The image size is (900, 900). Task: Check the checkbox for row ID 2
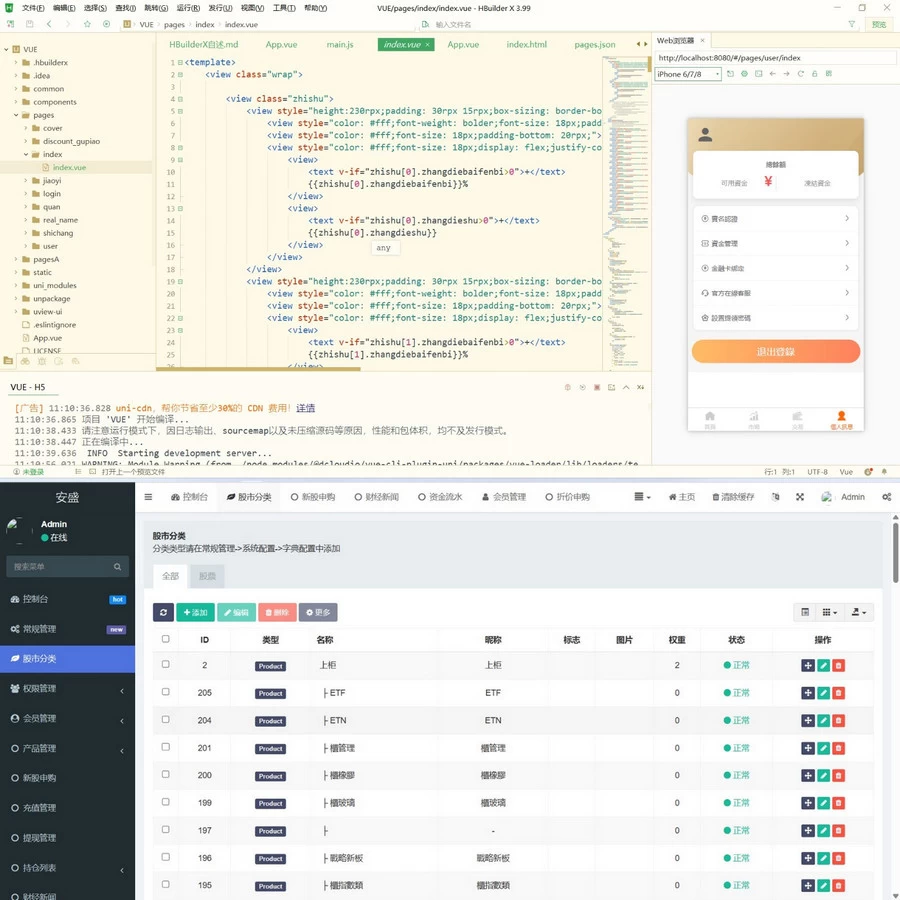pos(165,664)
